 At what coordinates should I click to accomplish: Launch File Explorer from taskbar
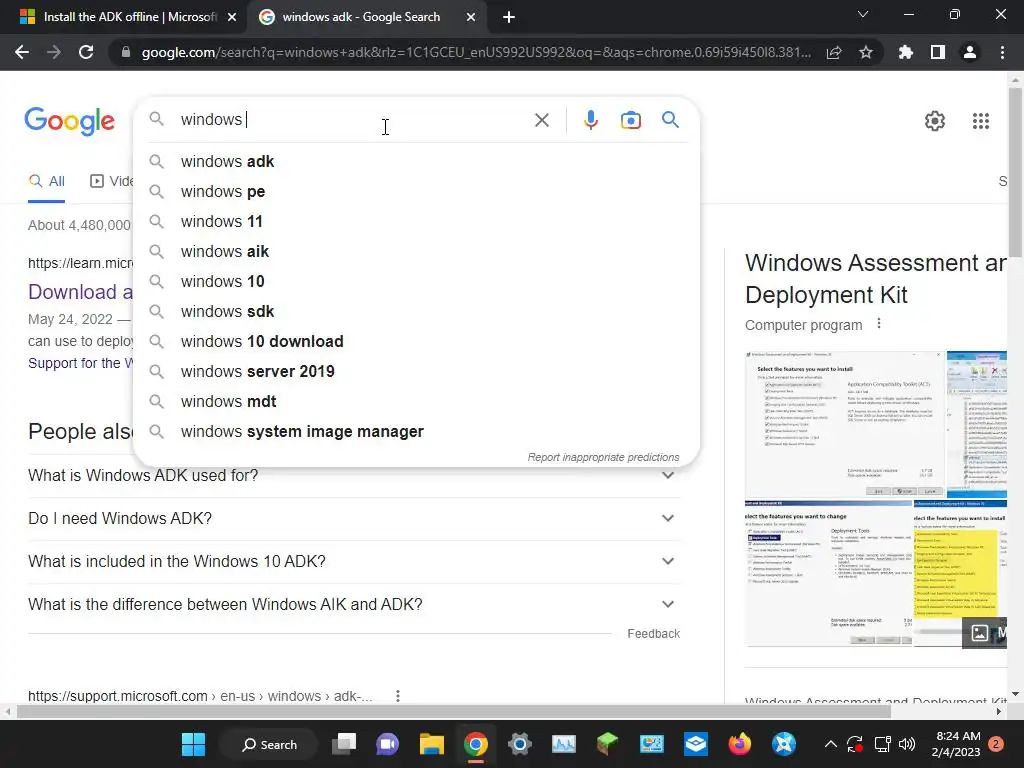click(x=431, y=744)
